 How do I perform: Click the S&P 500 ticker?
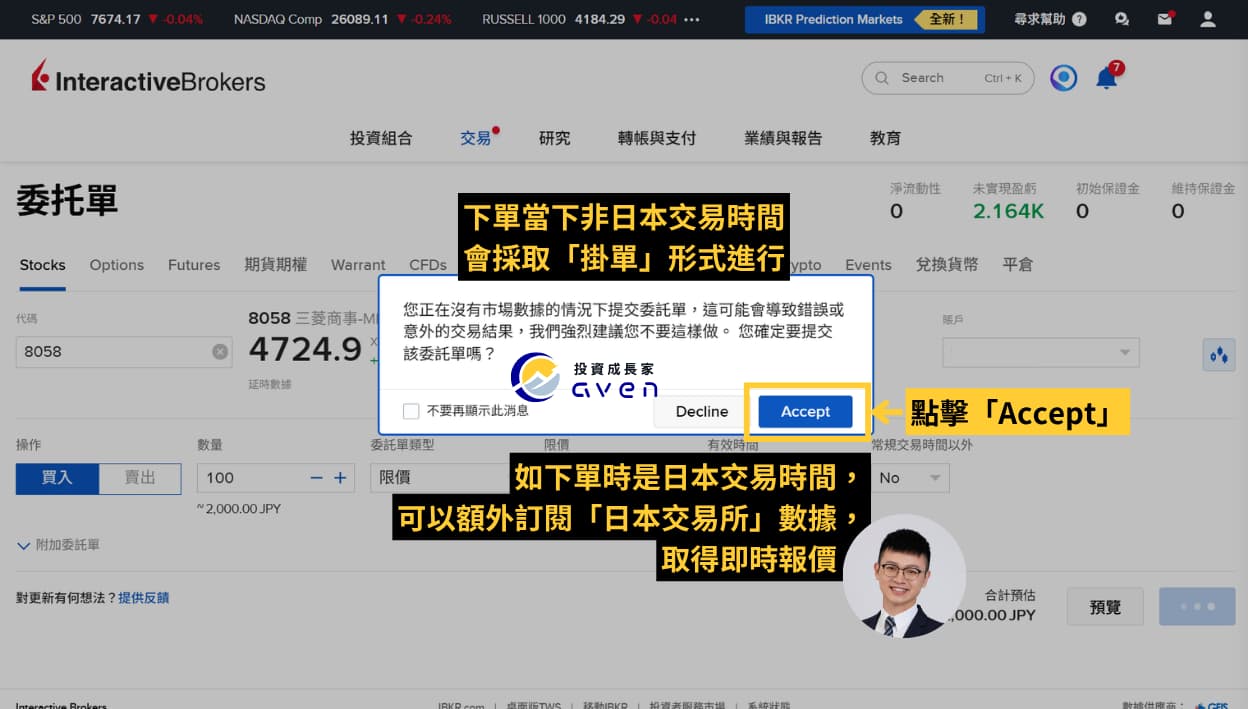click(117, 19)
